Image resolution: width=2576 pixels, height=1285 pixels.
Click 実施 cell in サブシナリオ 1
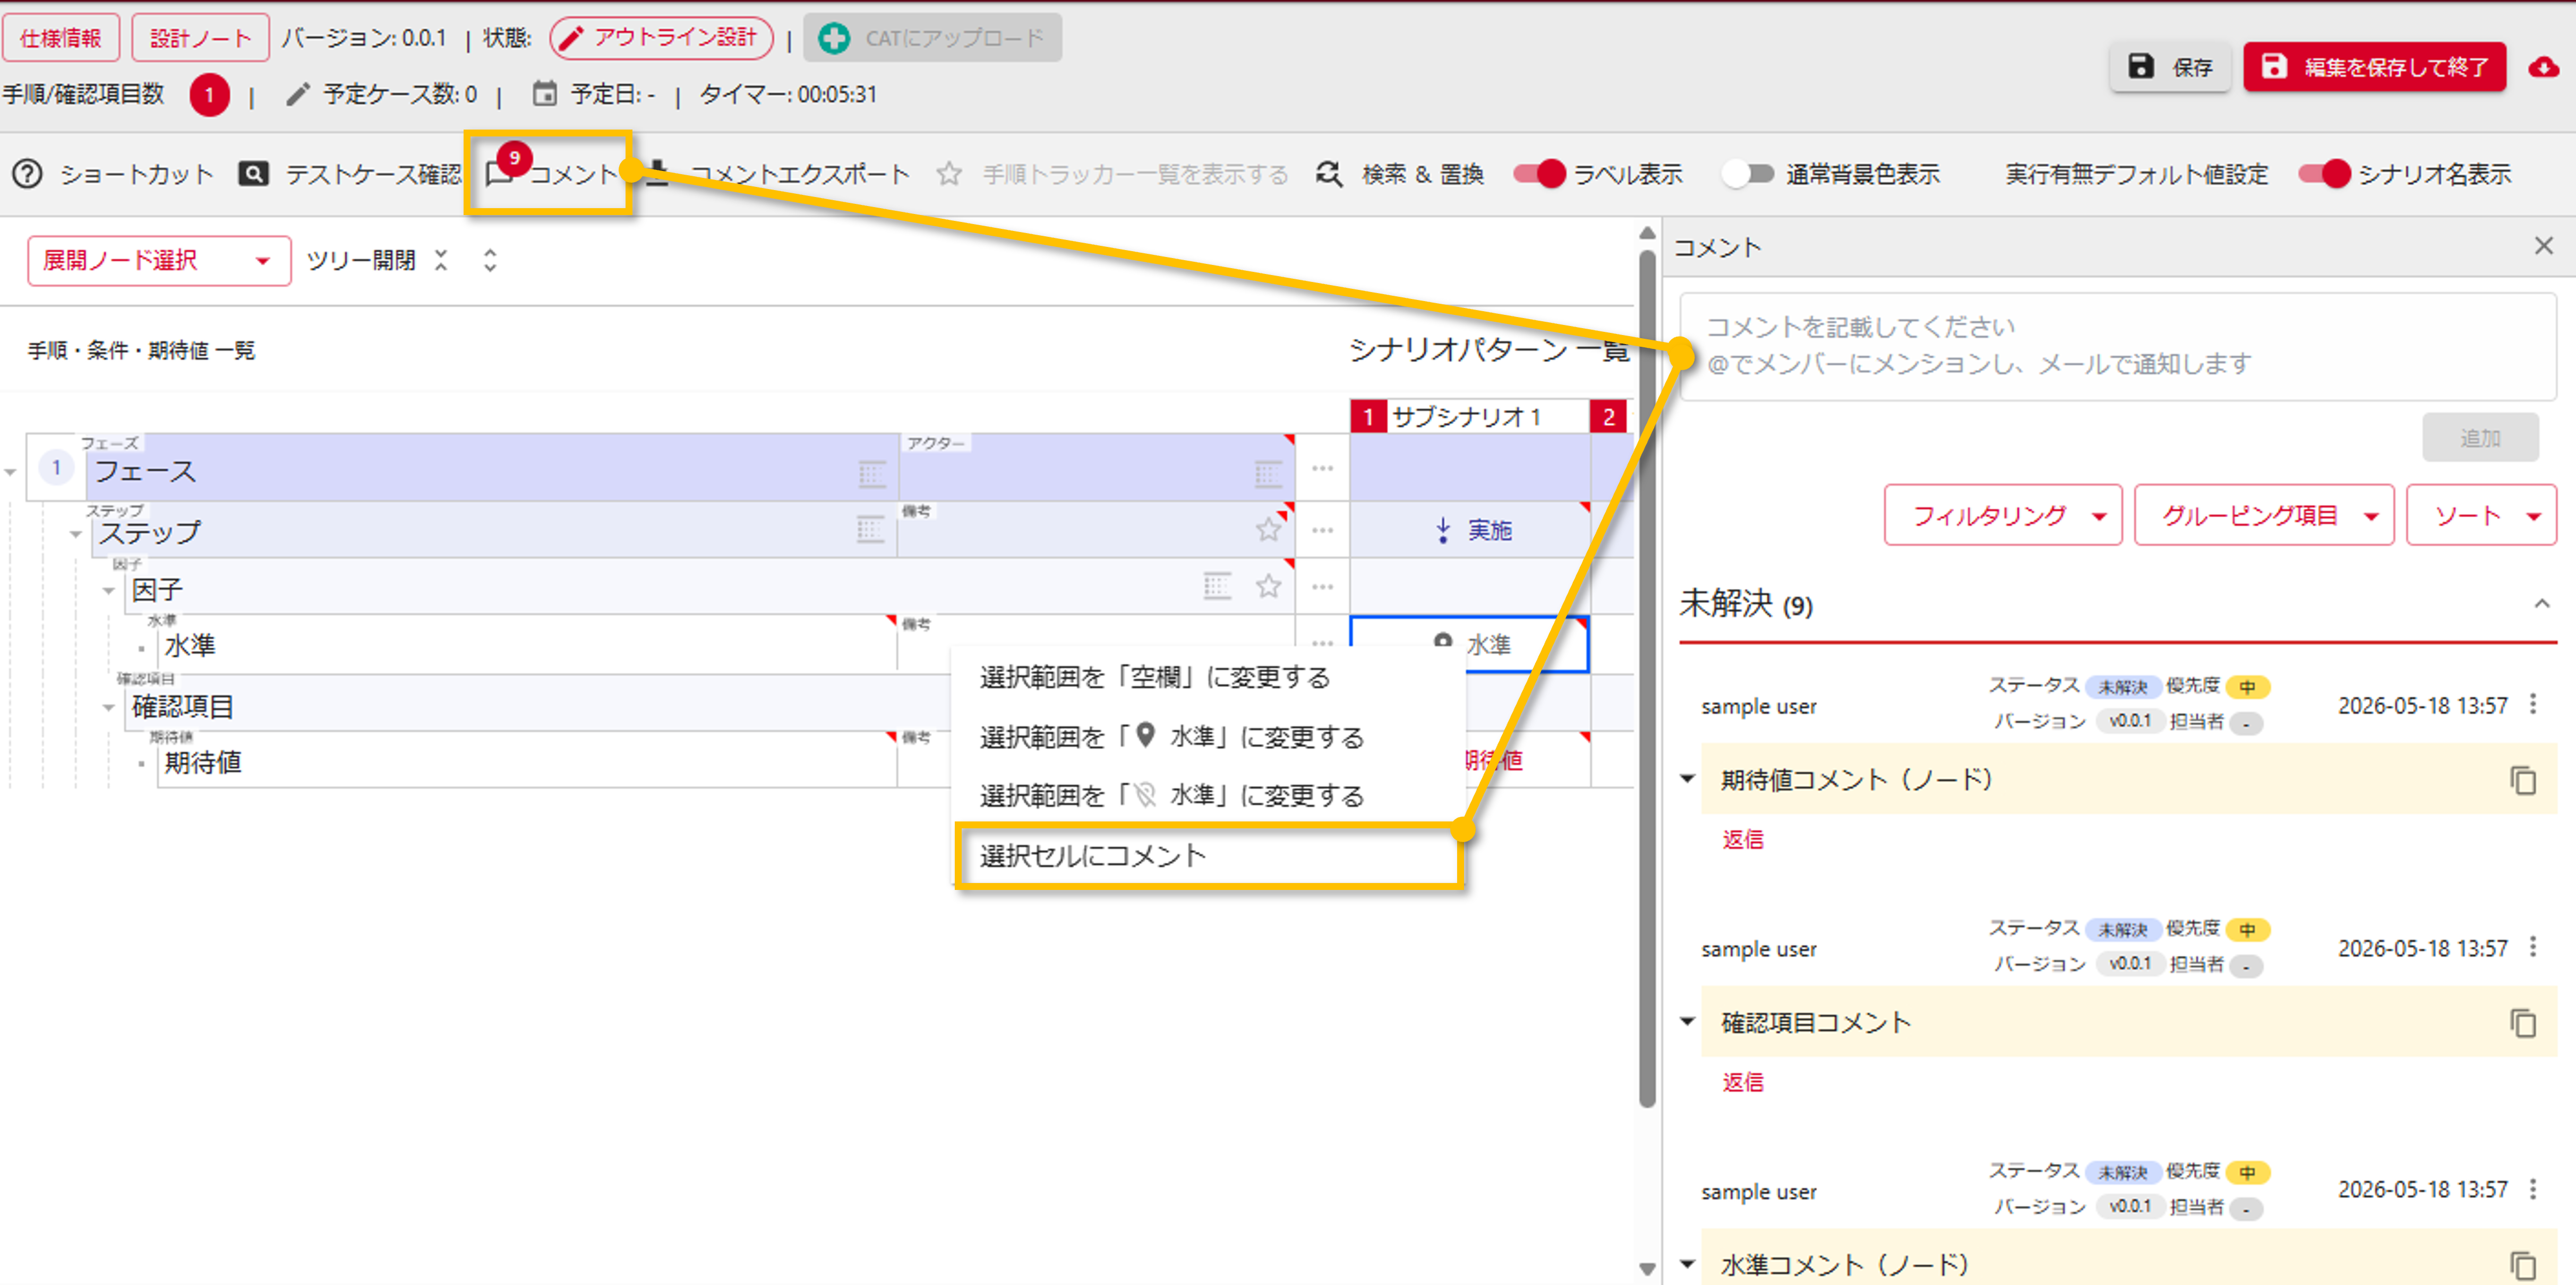tap(1470, 530)
